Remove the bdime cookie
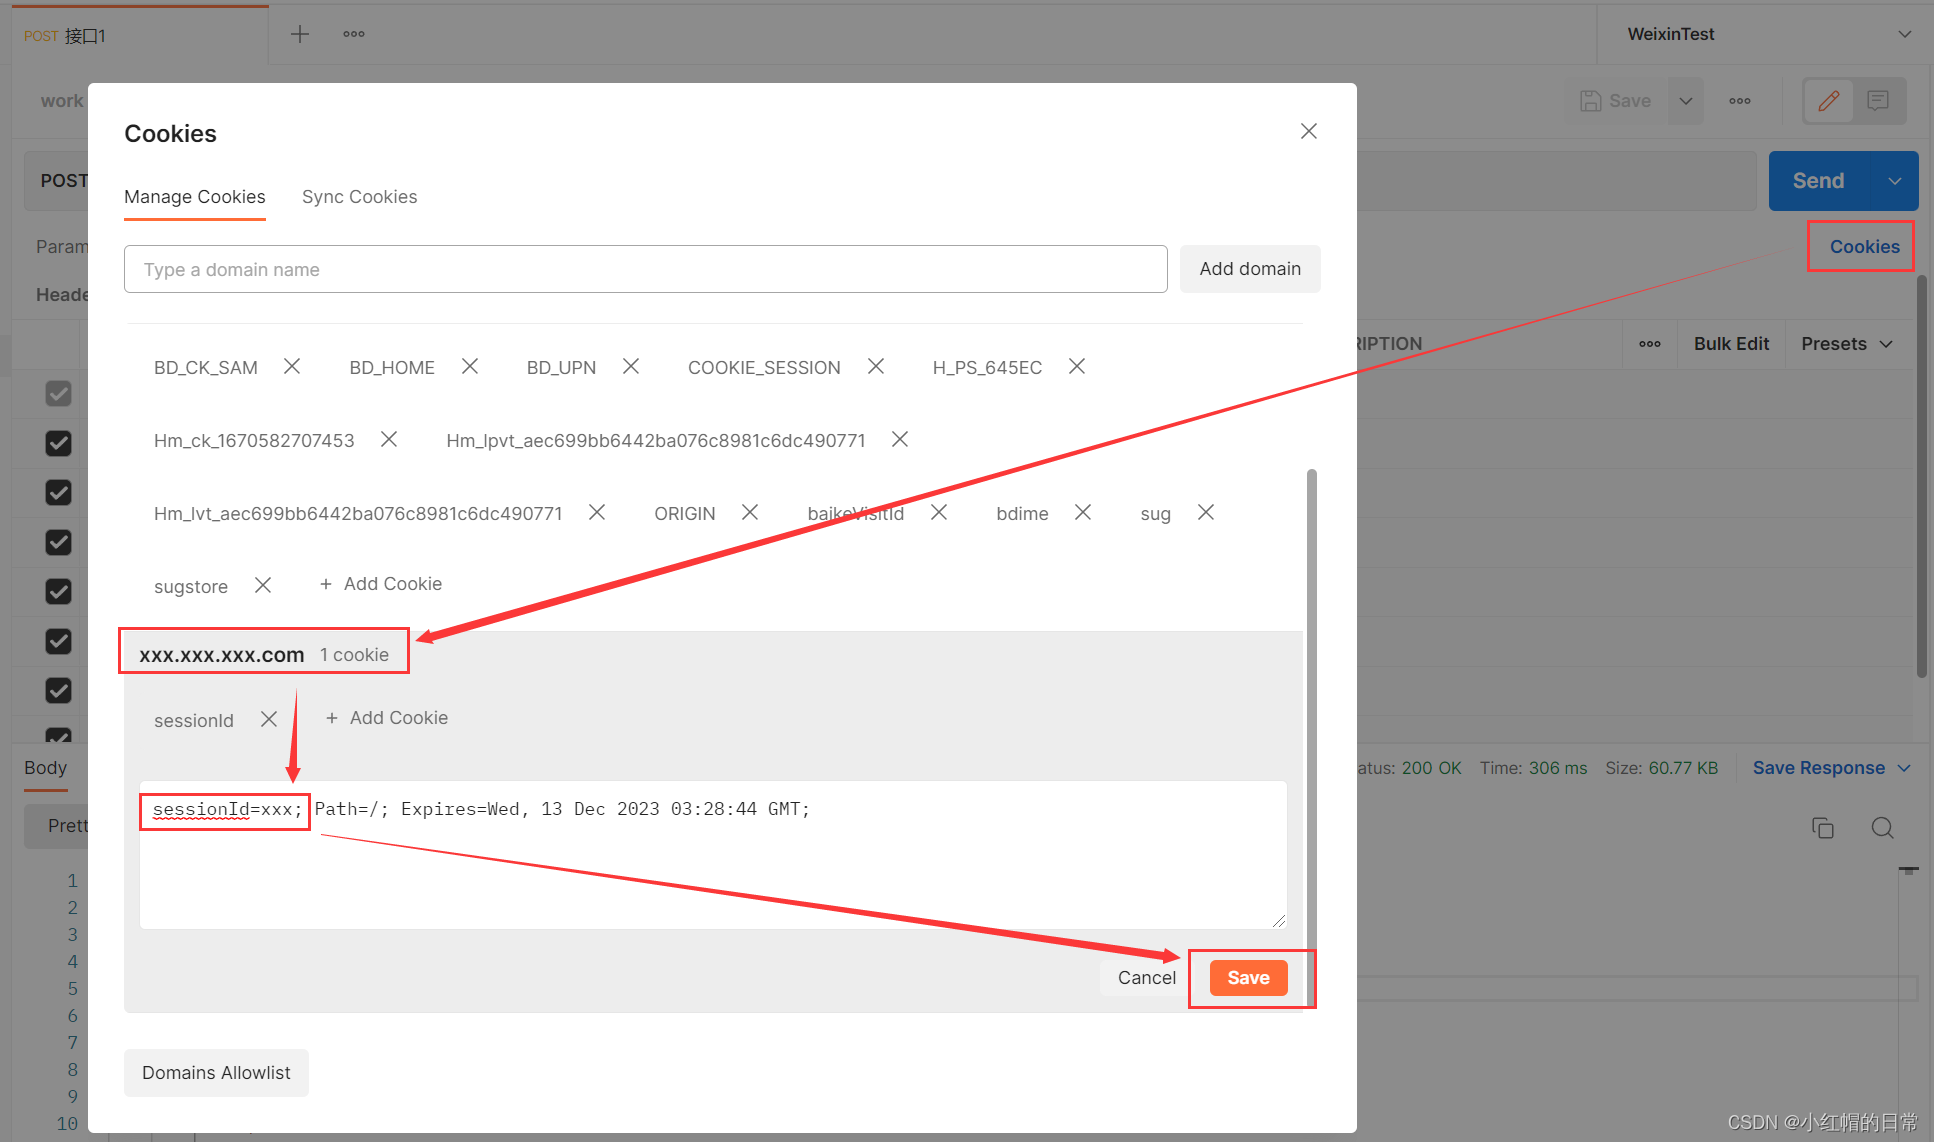This screenshot has width=1934, height=1142. point(1083,513)
